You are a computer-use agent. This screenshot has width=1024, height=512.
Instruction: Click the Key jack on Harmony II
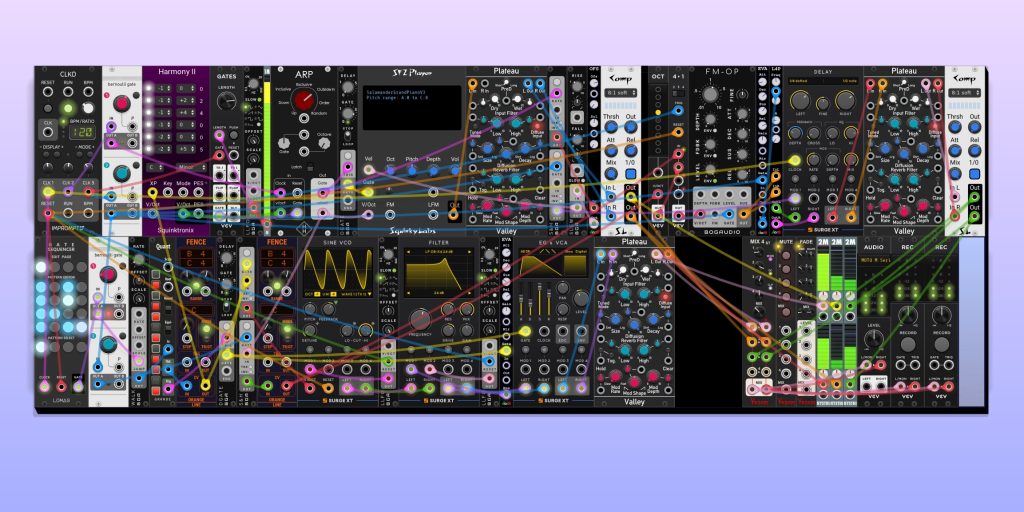coord(168,193)
